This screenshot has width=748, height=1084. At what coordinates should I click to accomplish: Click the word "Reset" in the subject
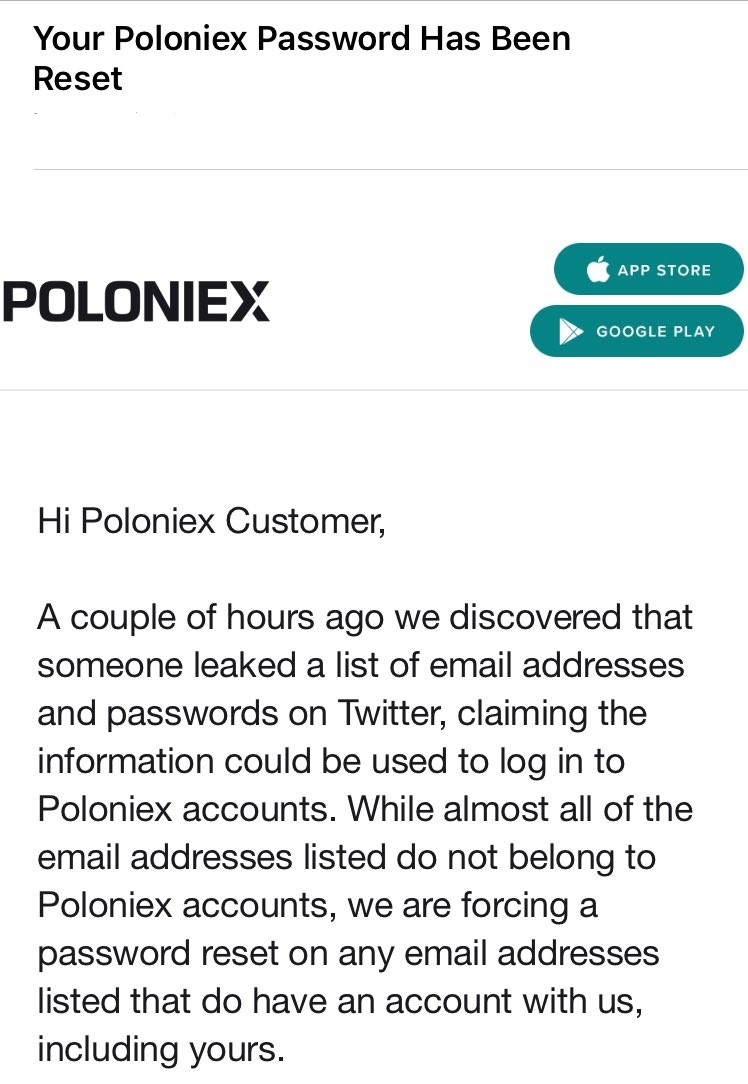[x=78, y=79]
